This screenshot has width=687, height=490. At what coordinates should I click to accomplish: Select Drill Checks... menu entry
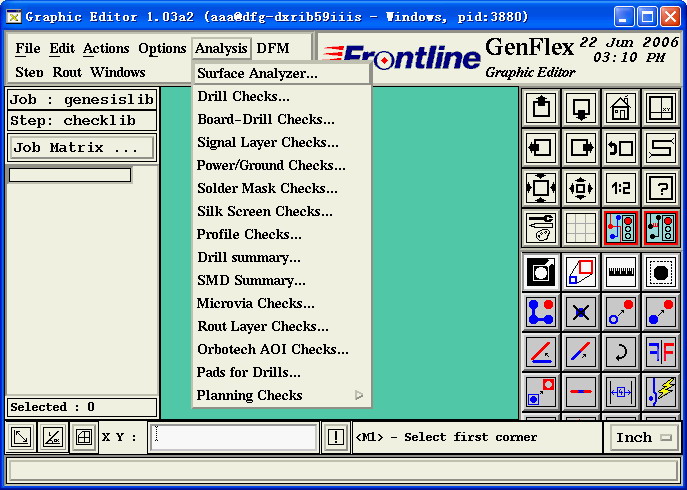[282, 96]
